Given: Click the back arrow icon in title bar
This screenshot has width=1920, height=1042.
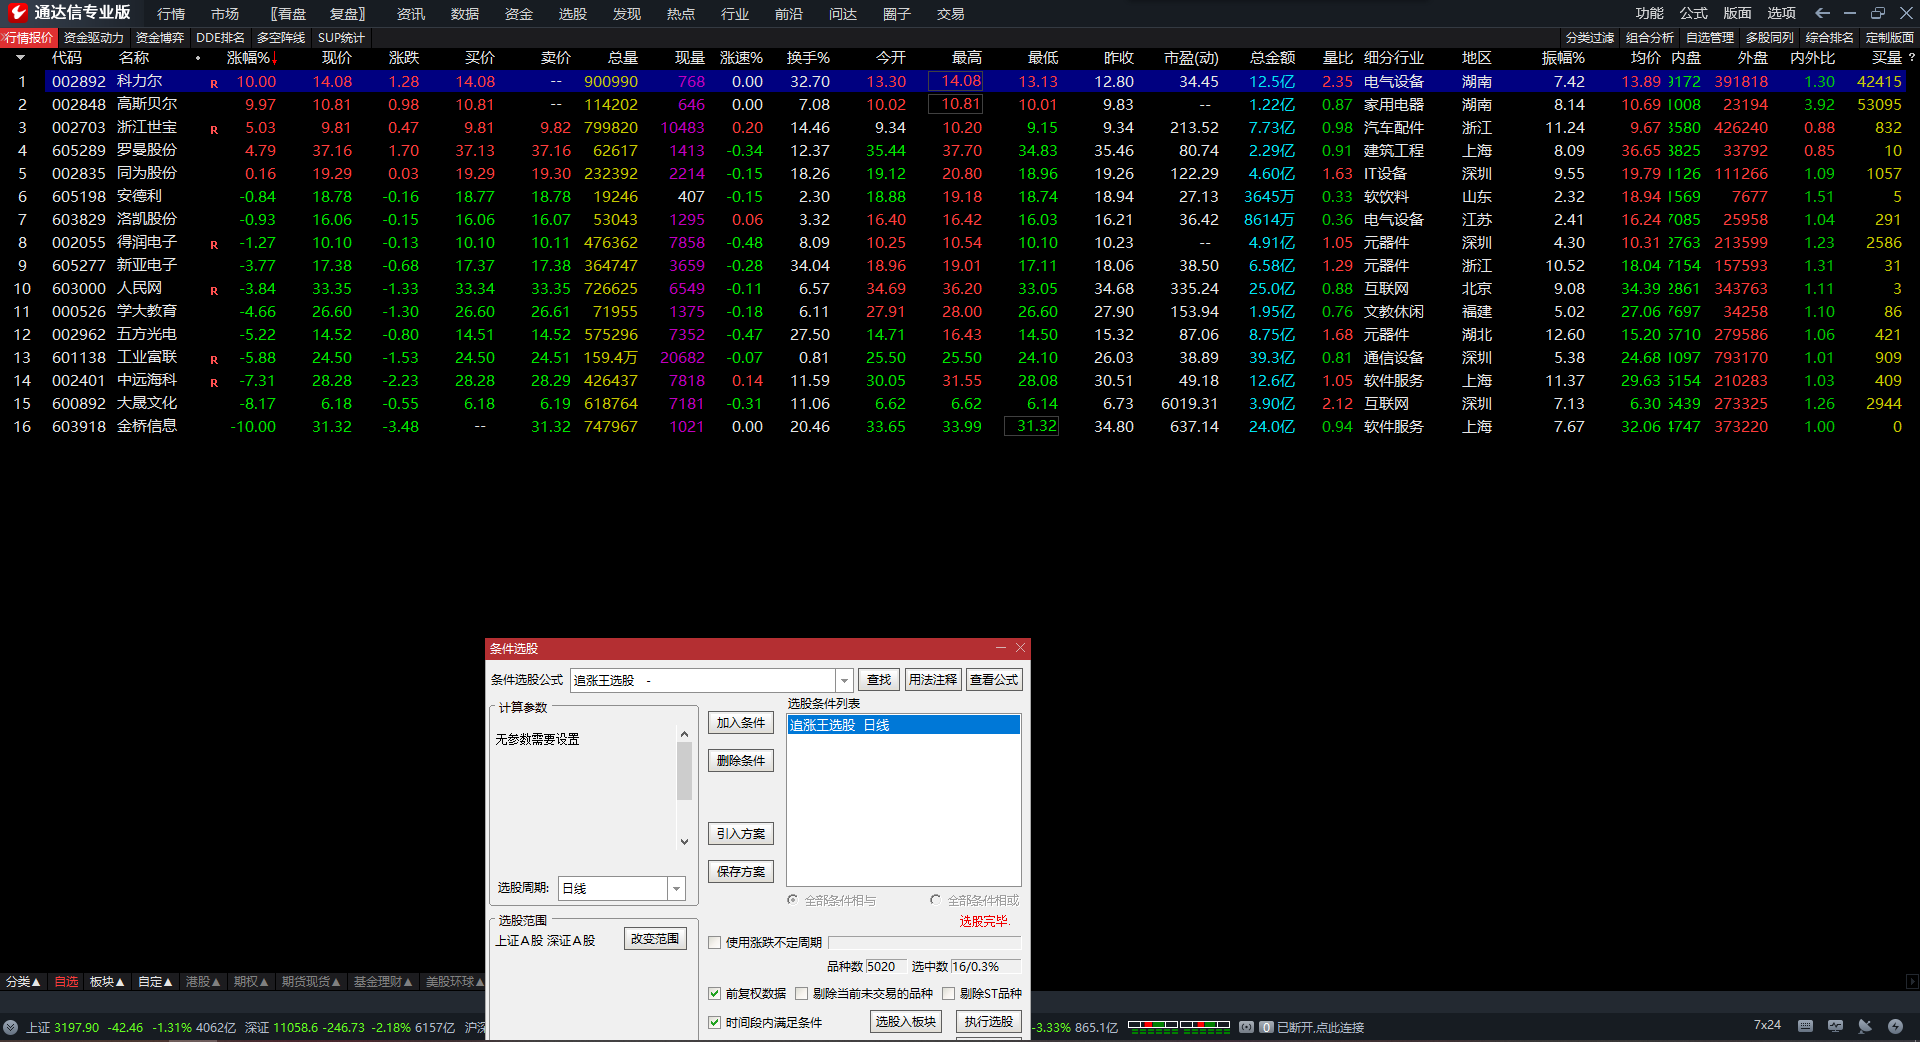Looking at the screenshot, I should tap(1822, 13).
